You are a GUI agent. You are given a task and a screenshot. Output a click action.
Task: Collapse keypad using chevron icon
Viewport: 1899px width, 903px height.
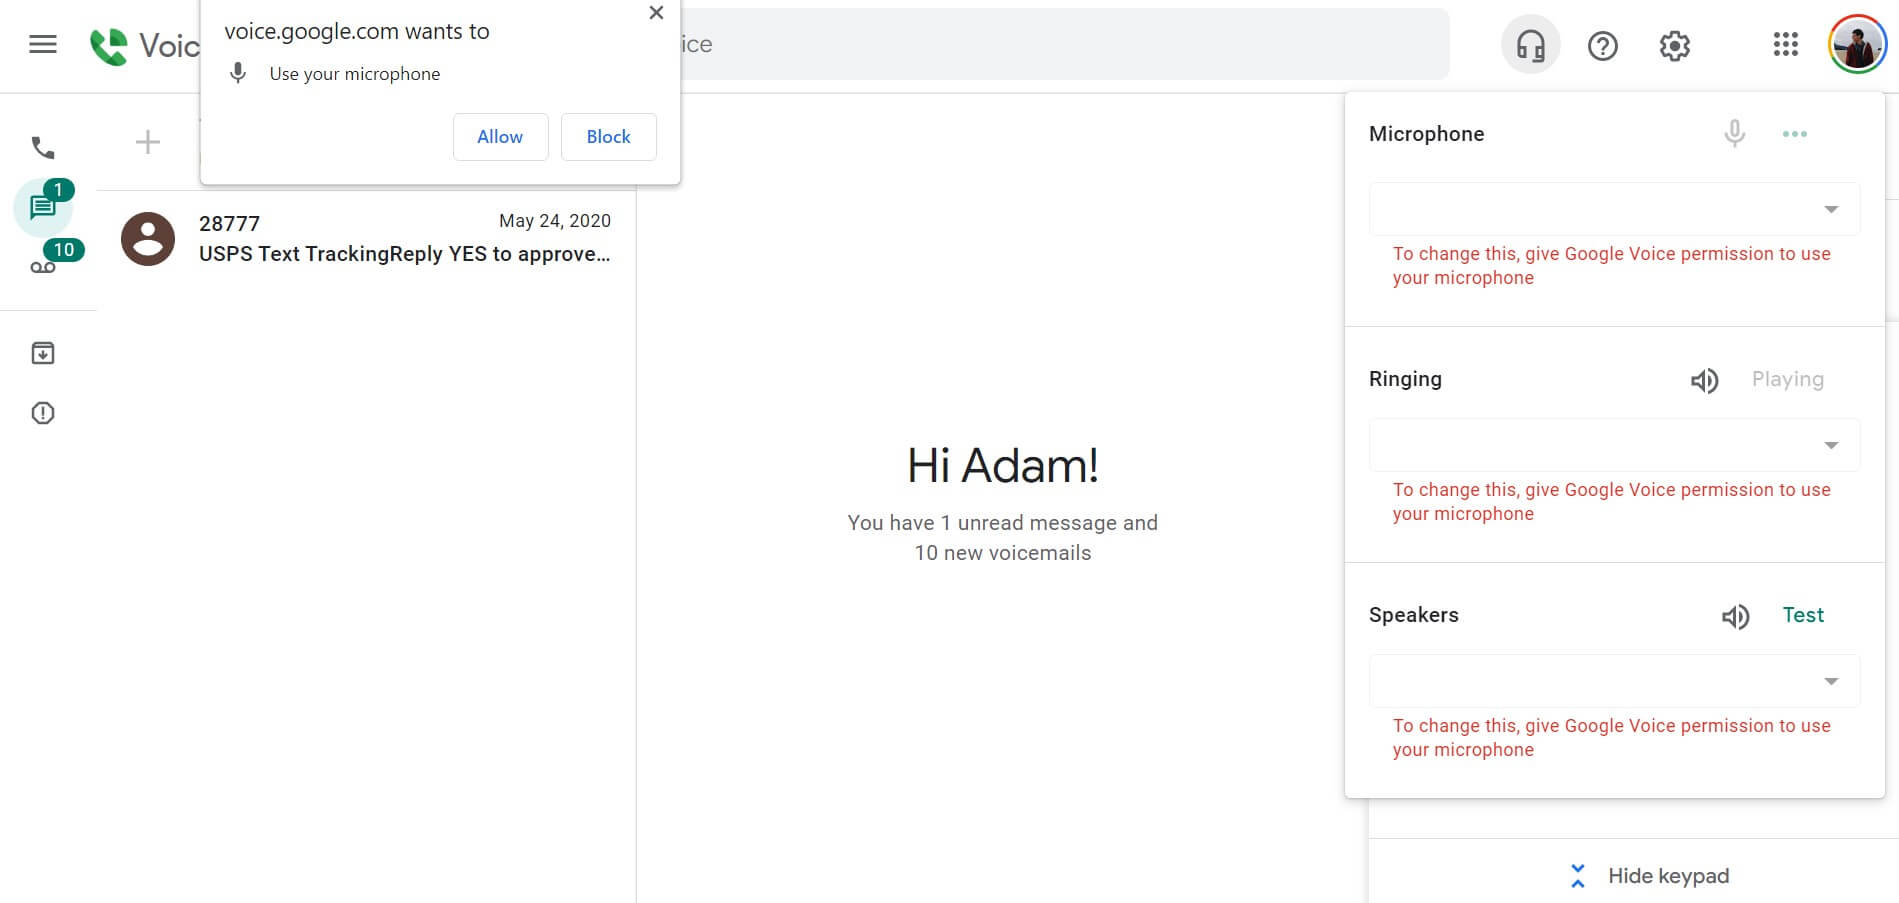[1578, 876]
